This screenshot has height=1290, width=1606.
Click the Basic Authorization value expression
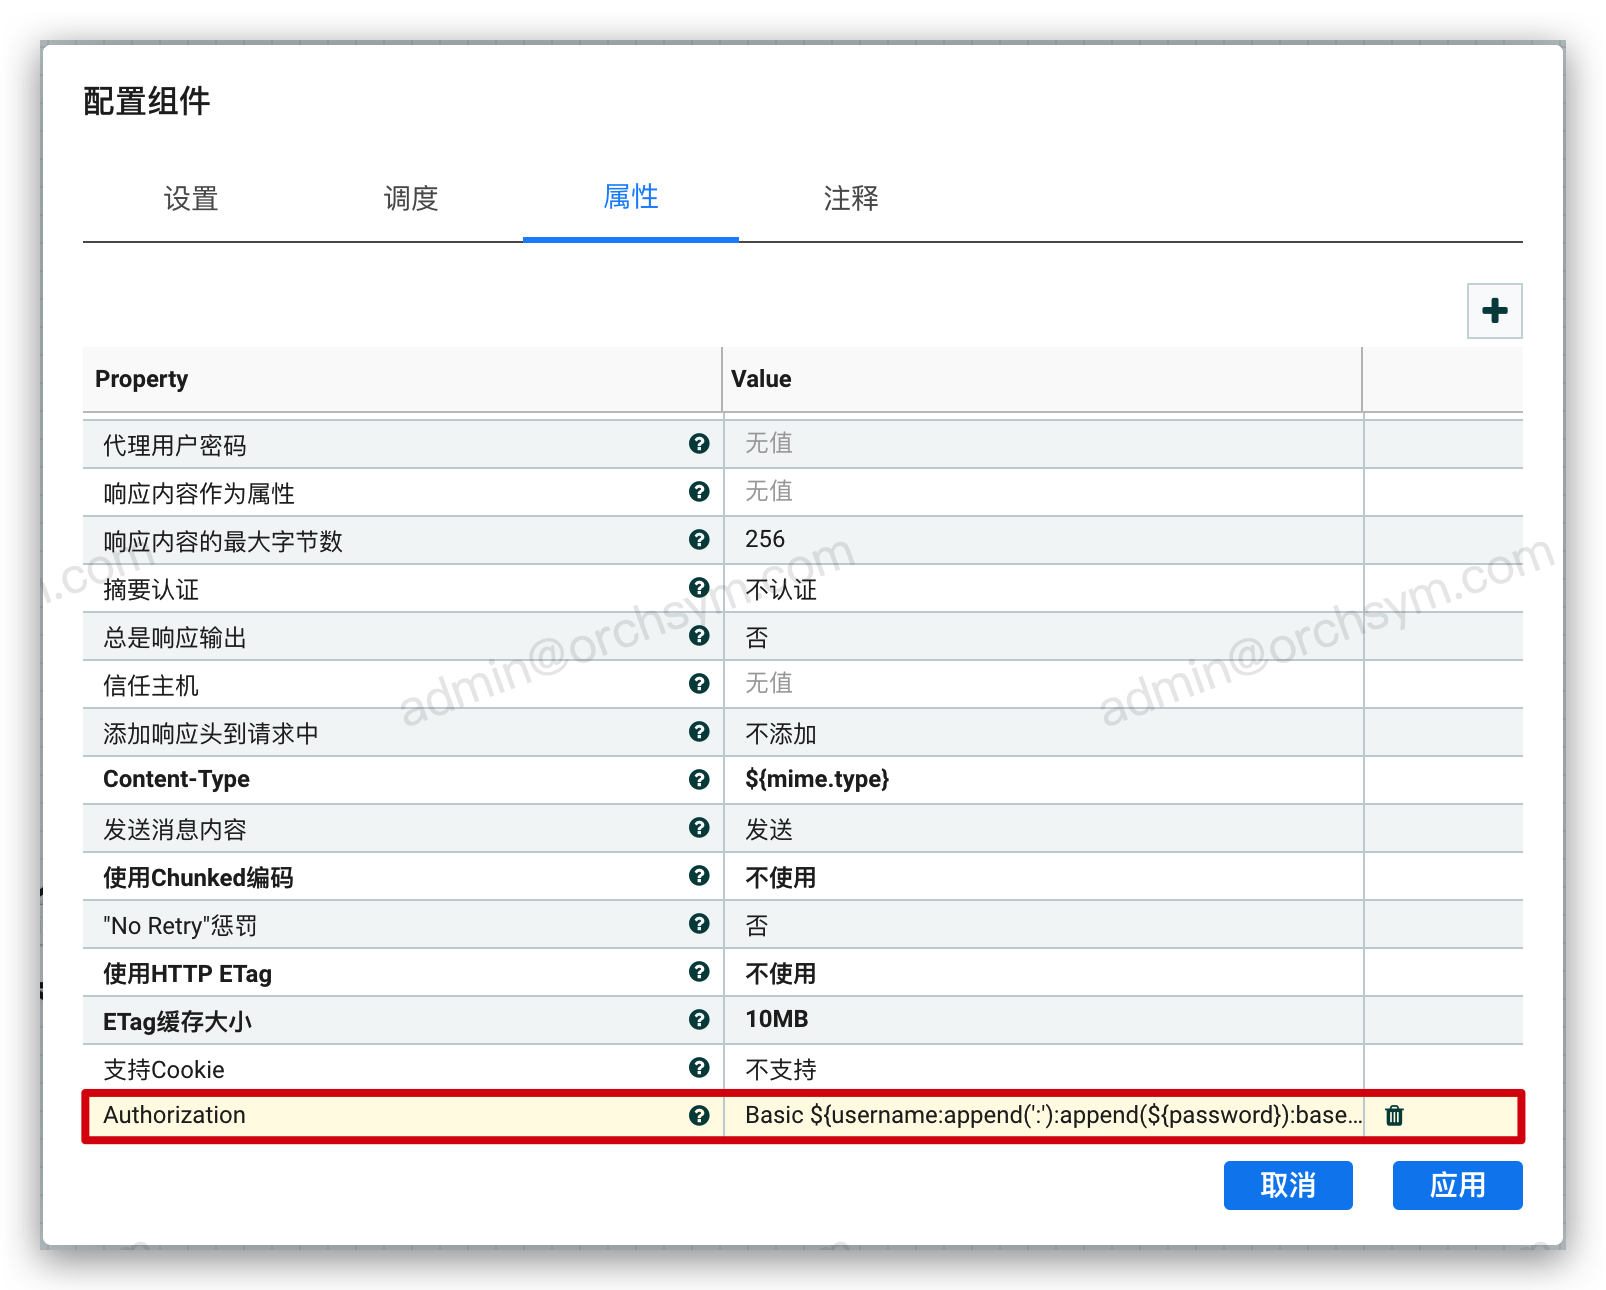pos(1050,1115)
